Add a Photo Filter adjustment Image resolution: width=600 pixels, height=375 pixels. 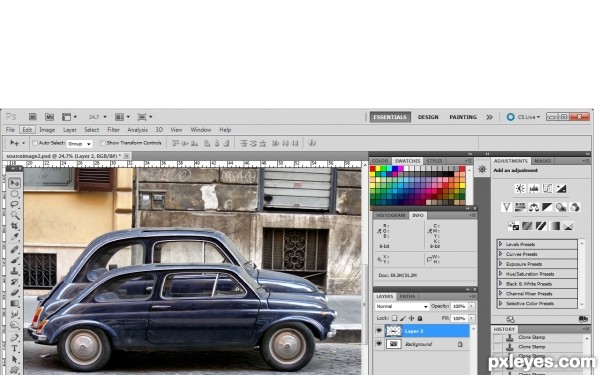(561, 207)
